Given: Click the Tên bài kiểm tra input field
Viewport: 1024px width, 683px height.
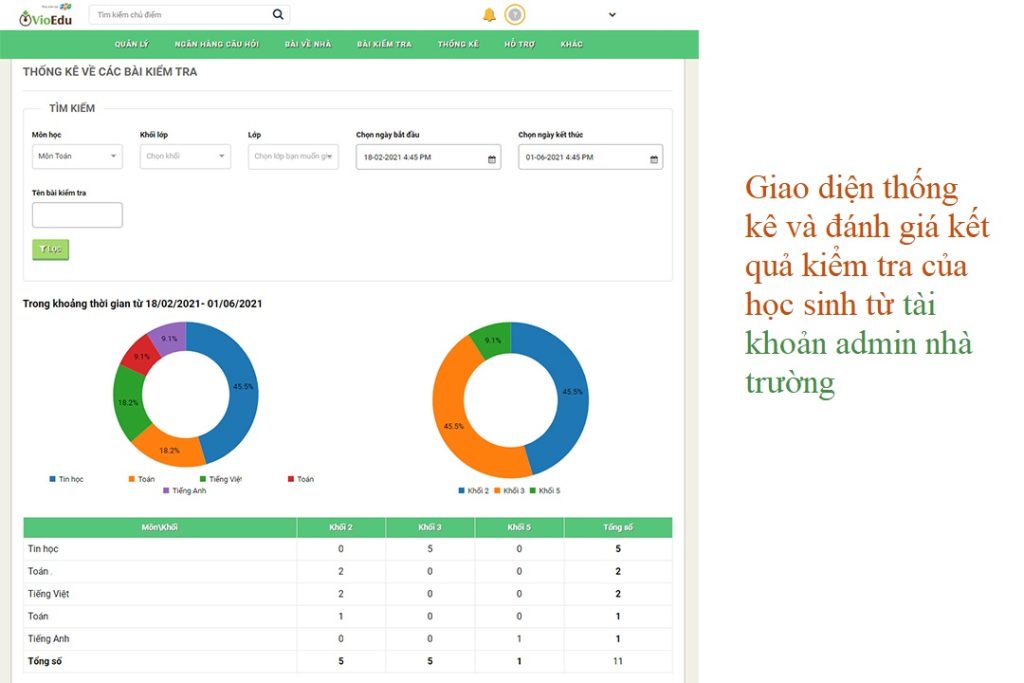Looking at the screenshot, I should click(77, 215).
